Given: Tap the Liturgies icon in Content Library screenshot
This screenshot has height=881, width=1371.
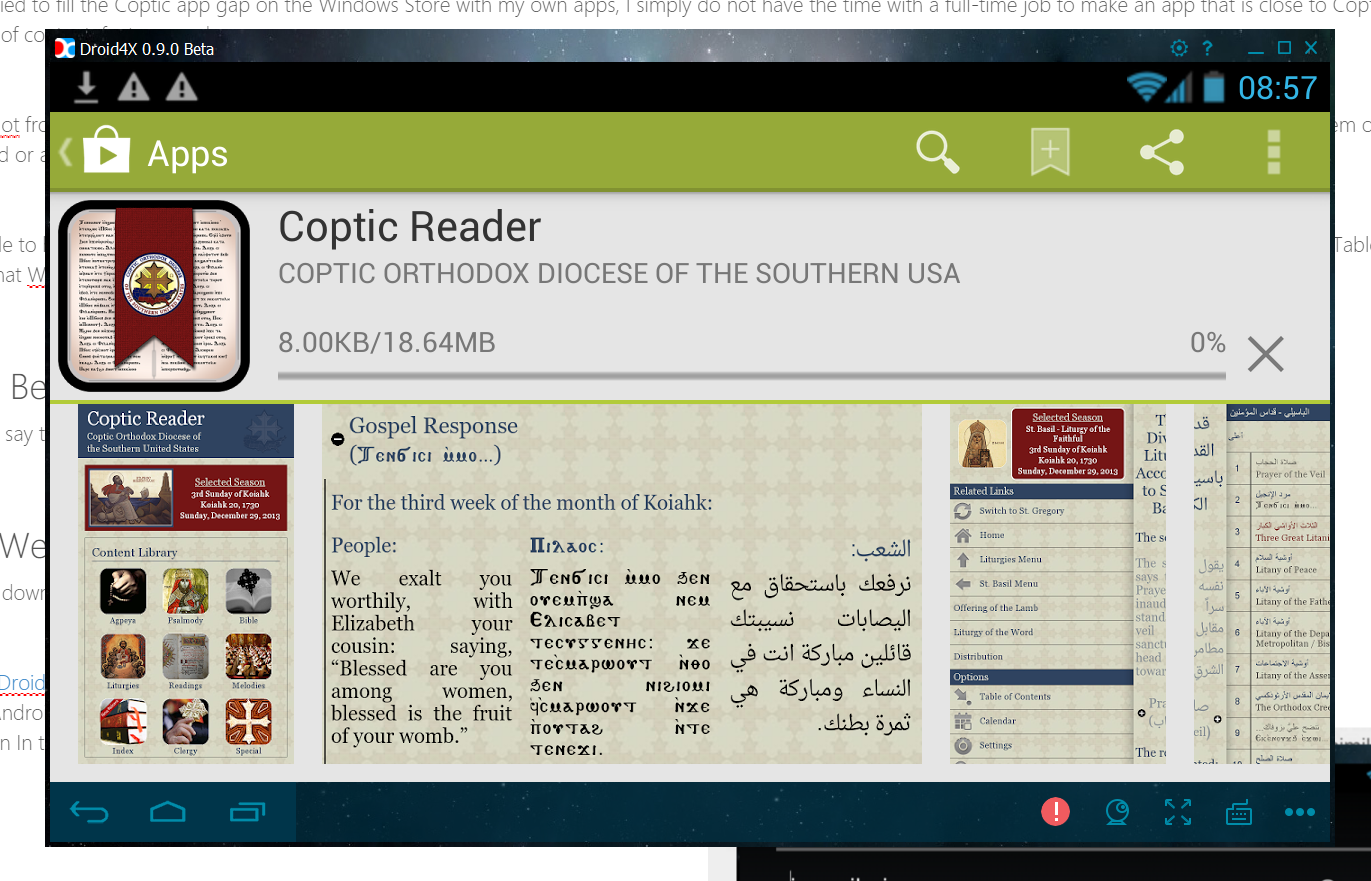Looking at the screenshot, I should [123, 656].
